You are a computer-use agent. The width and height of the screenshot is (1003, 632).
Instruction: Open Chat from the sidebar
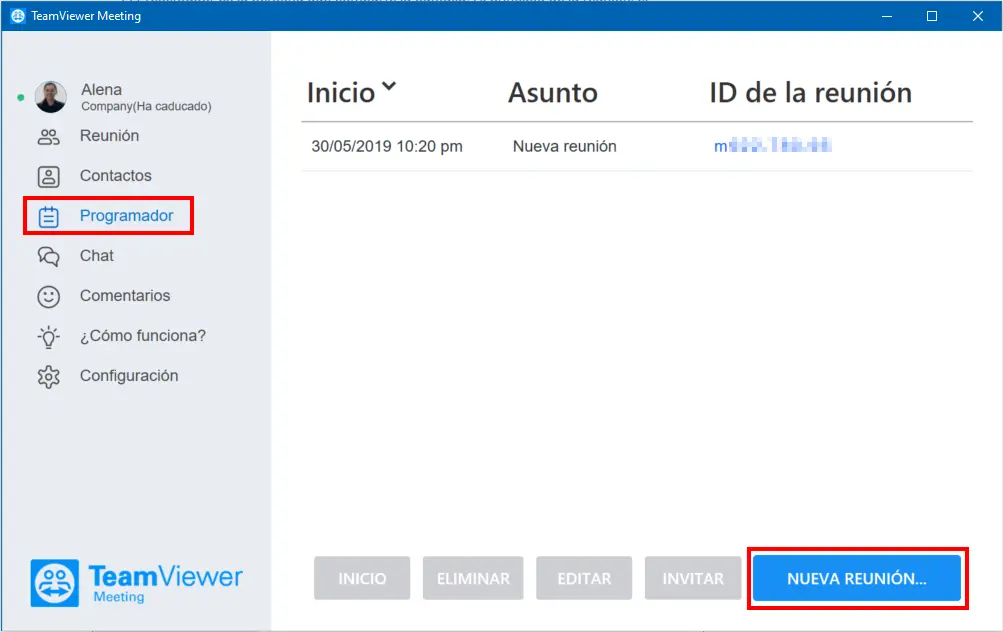pyautogui.click(x=97, y=255)
